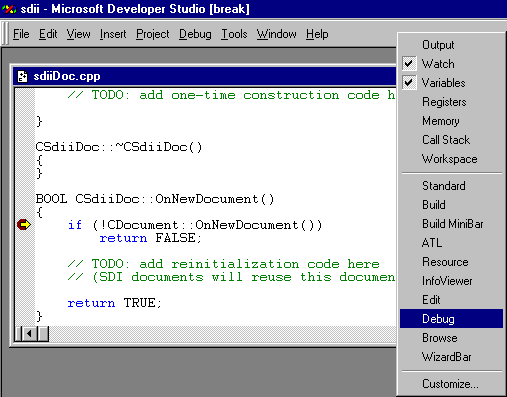This screenshot has width=507, height=397.
Task: Show the Registers window
Action: click(451, 102)
